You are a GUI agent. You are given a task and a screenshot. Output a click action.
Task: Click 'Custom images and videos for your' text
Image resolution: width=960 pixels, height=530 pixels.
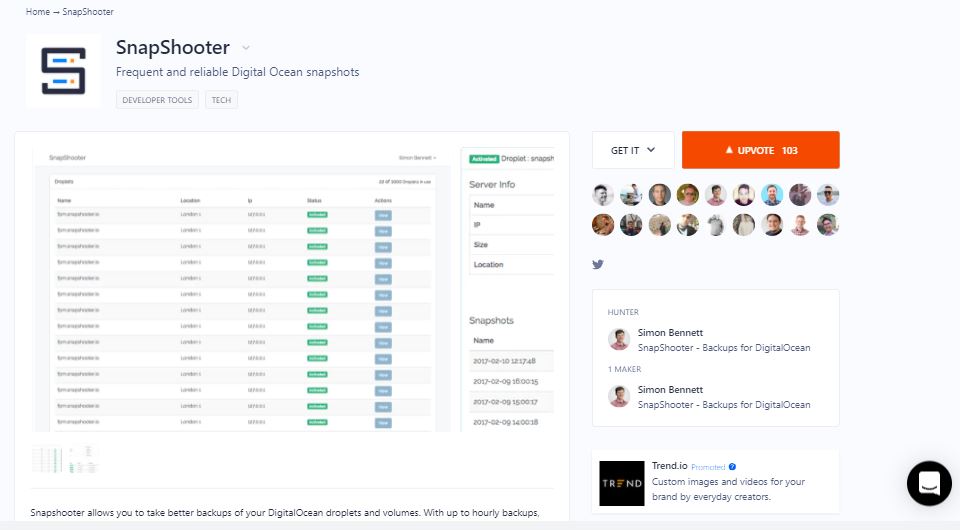pyautogui.click(x=728, y=482)
